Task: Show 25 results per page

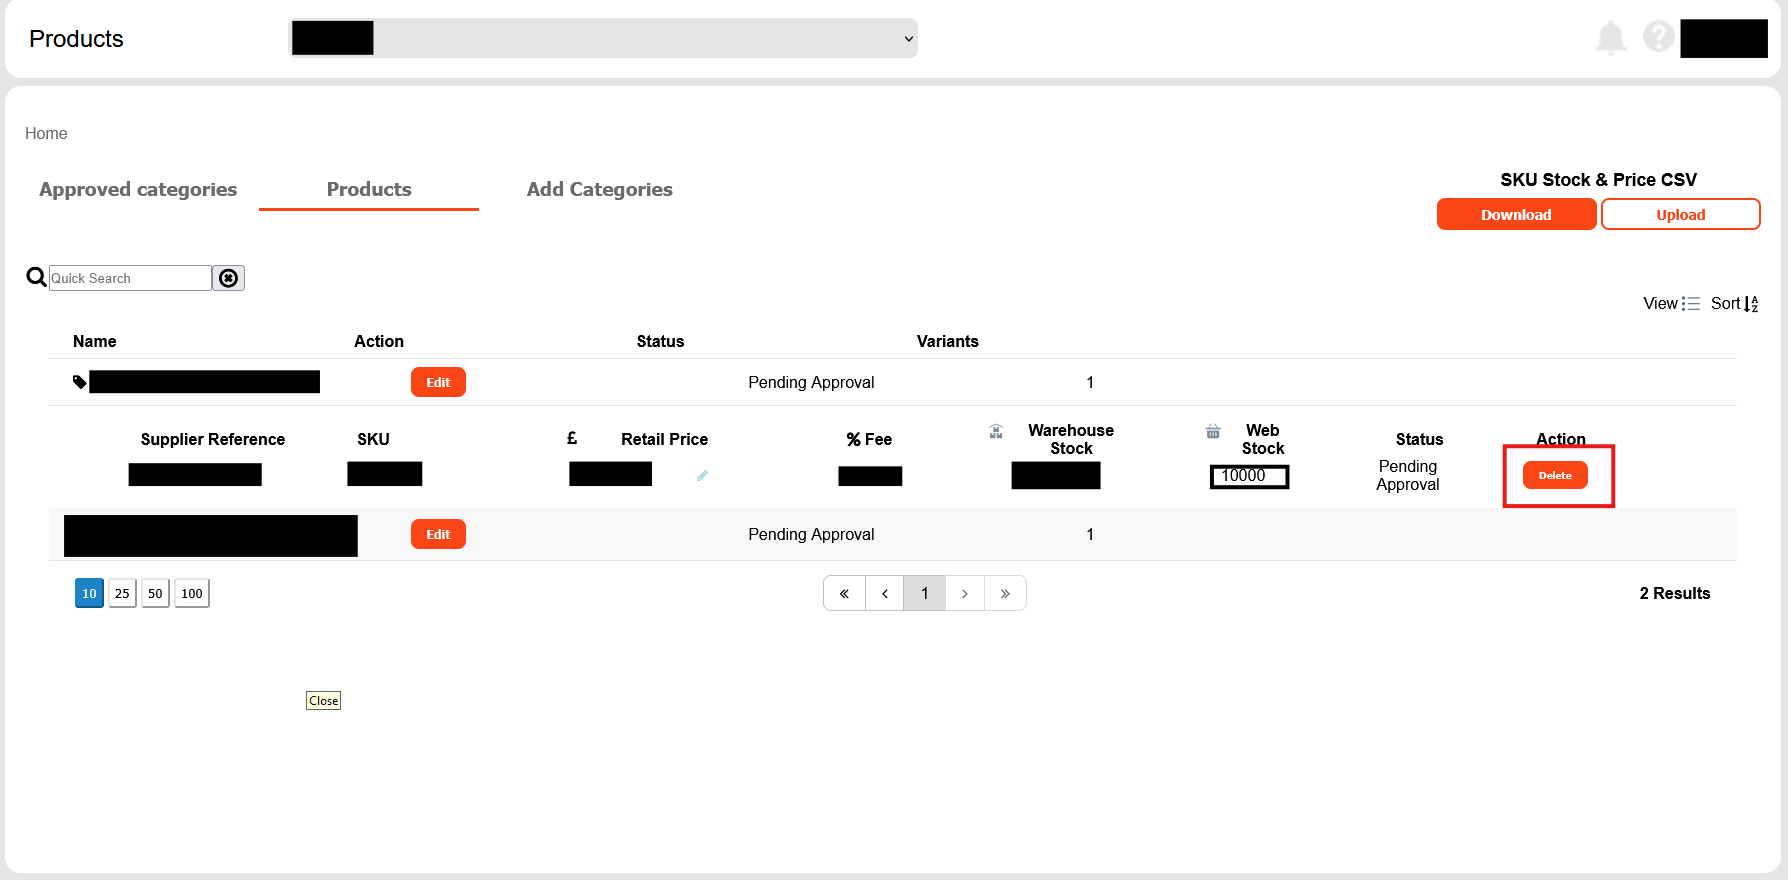Action: tap(122, 593)
